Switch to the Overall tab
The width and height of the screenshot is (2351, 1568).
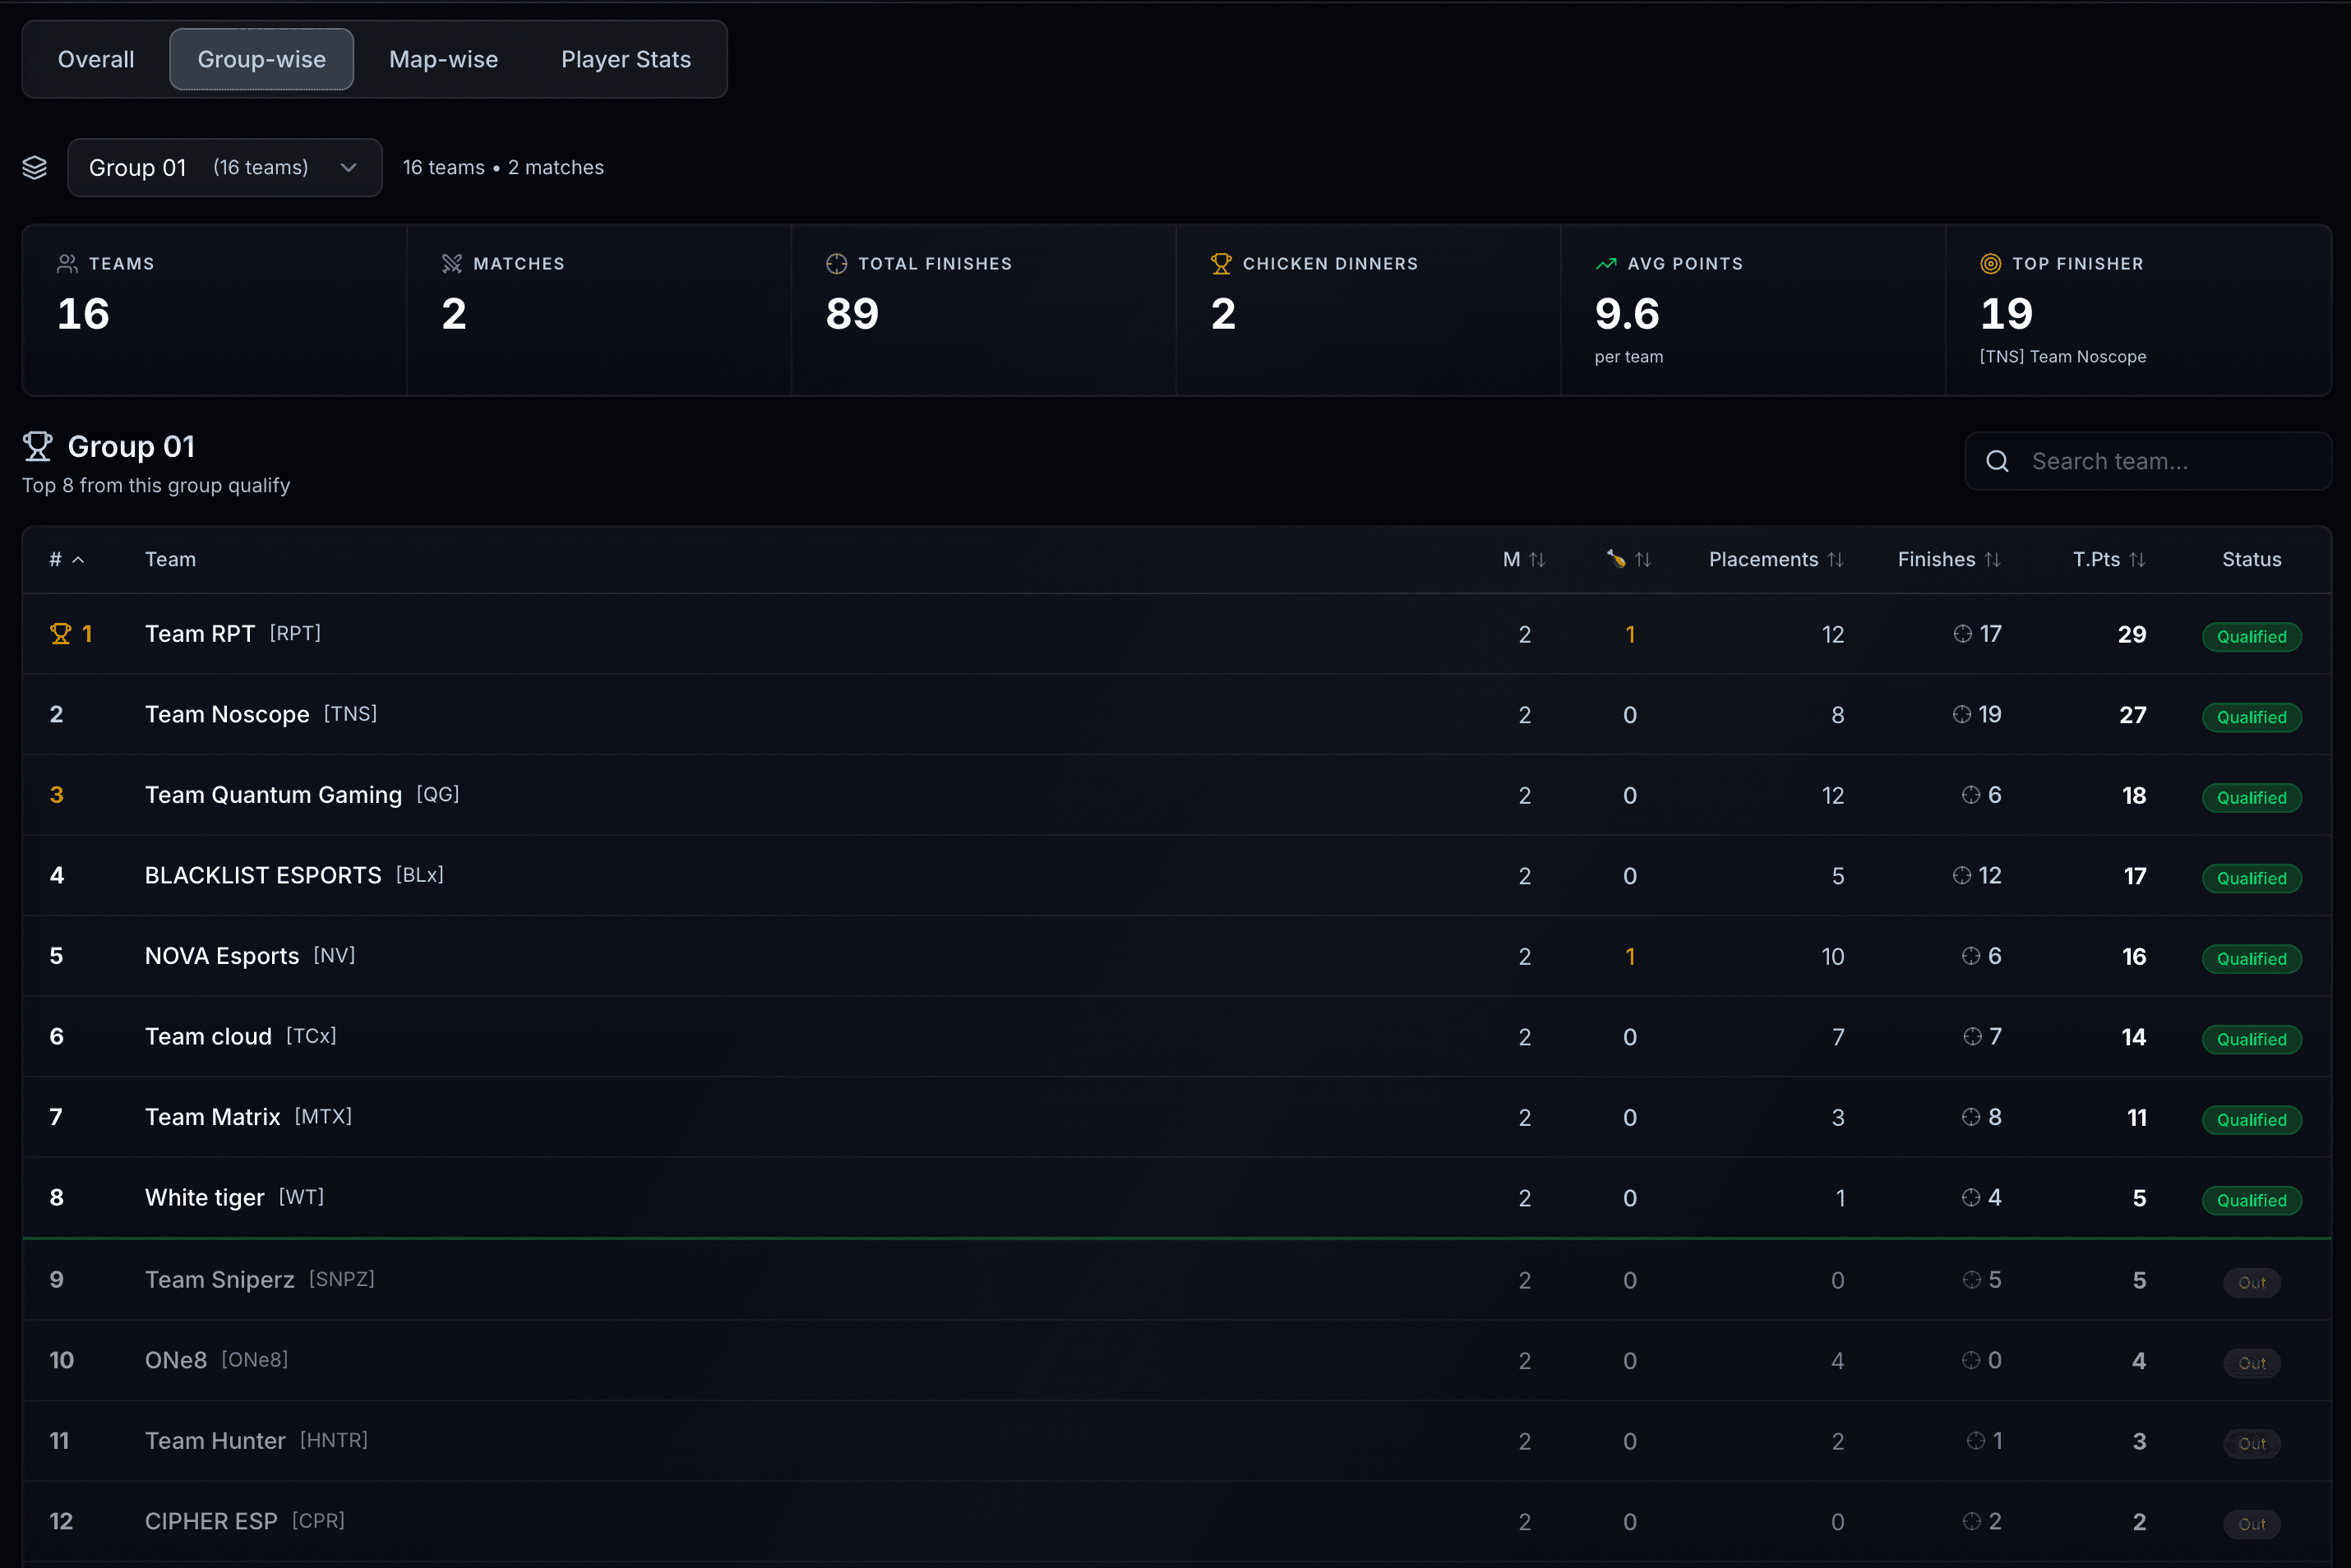click(x=96, y=59)
